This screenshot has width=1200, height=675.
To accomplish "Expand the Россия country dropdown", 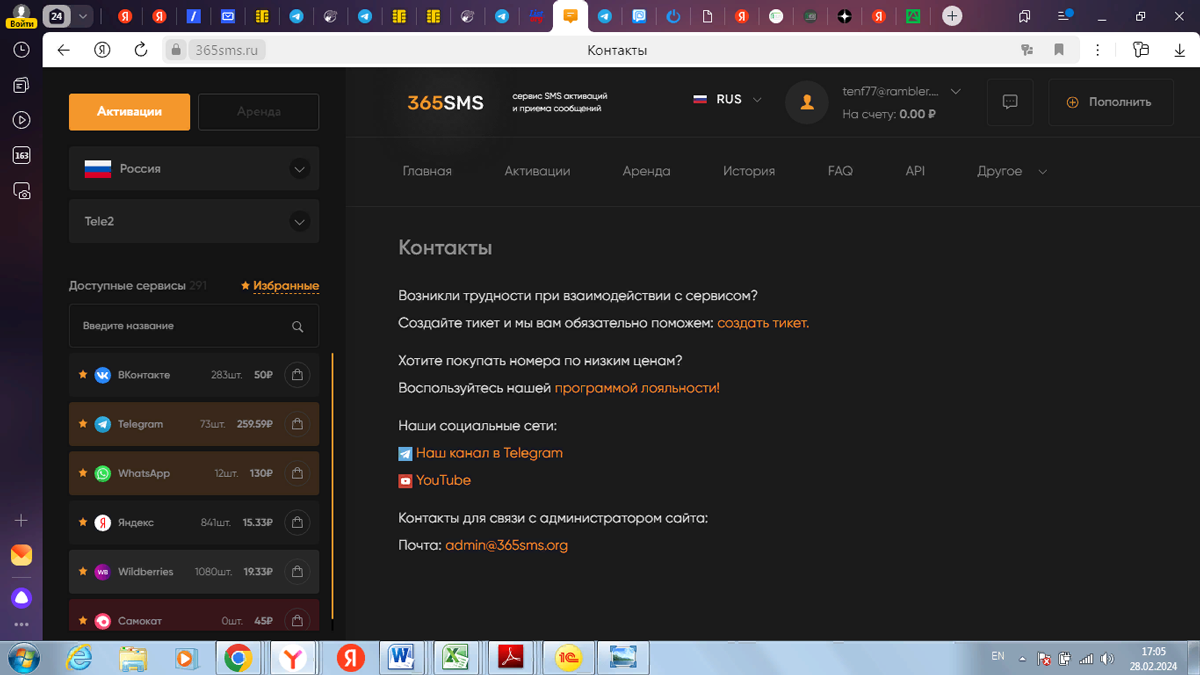I will [194, 169].
